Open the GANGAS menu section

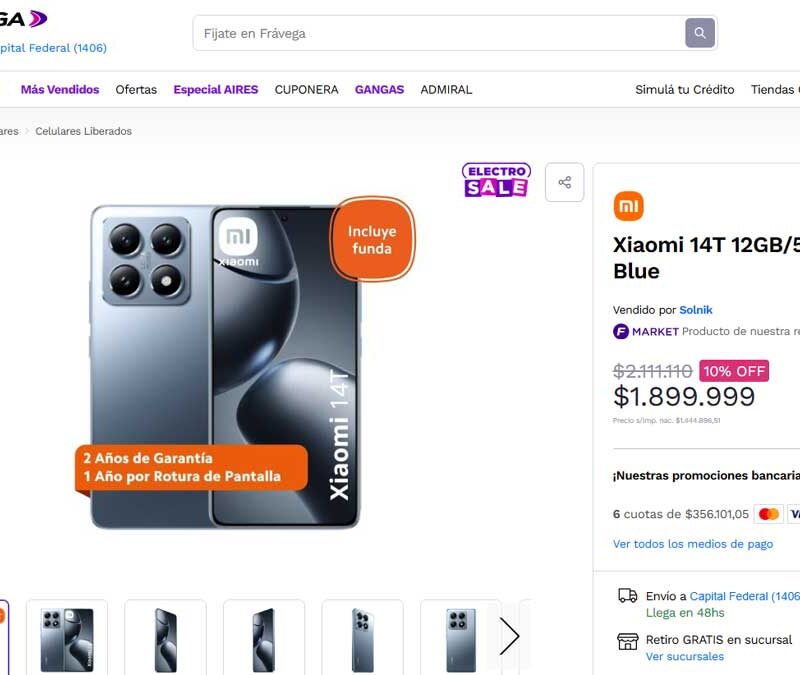[379, 89]
